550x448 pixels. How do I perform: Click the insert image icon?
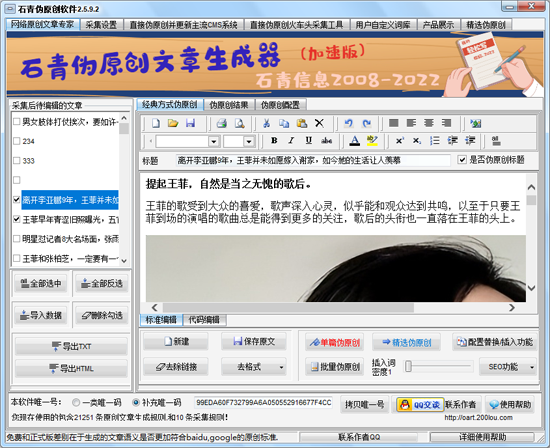pyautogui.click(x=476, y=123)
